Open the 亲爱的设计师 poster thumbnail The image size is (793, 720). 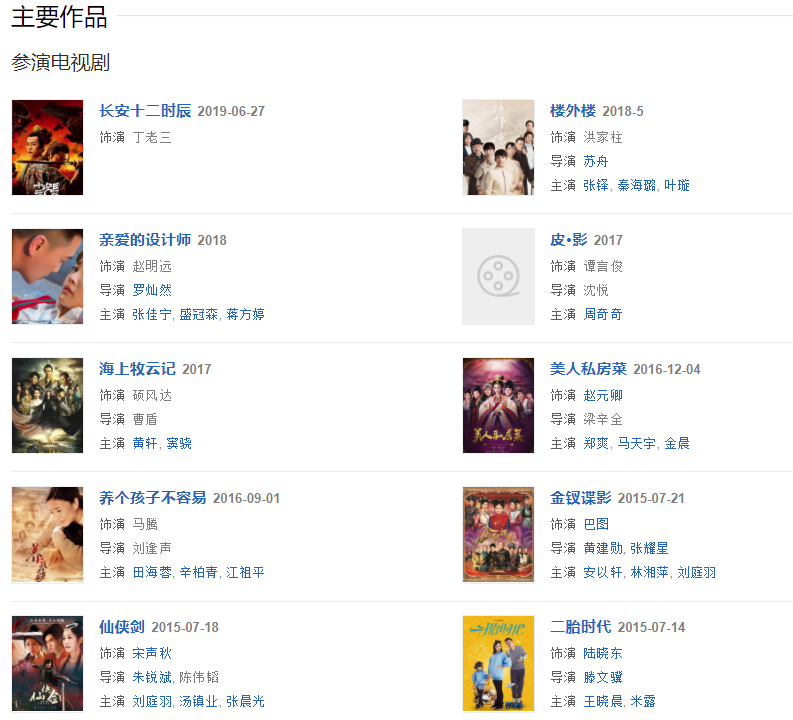[48, 276]
